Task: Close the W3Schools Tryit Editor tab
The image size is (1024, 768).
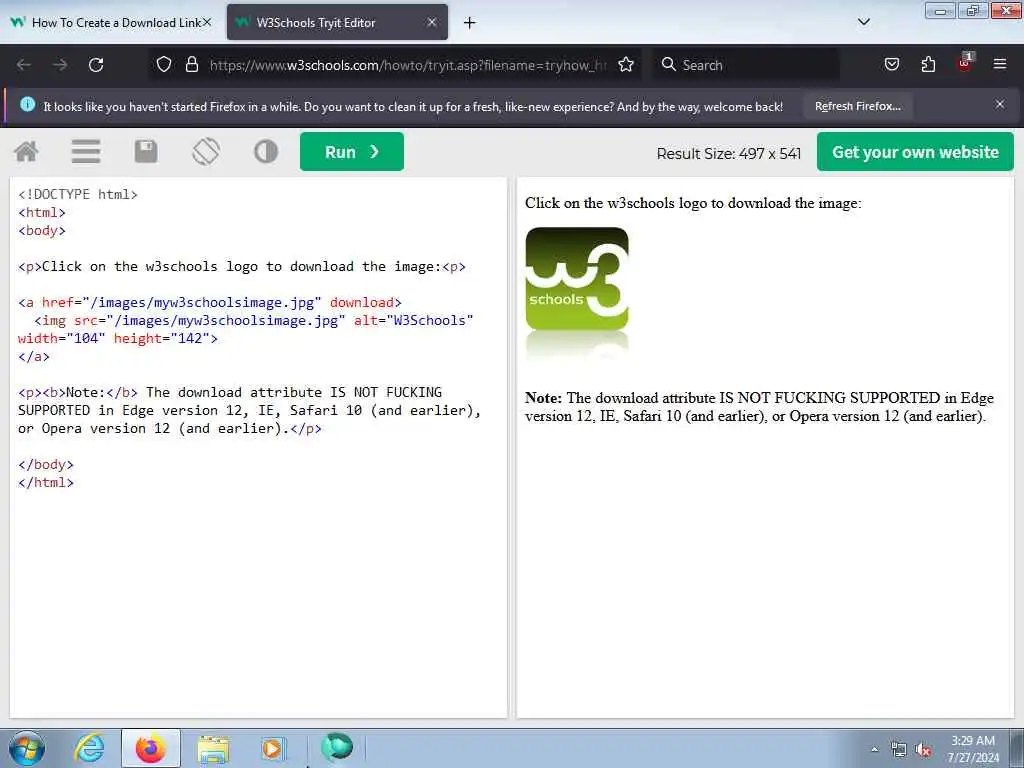Action: click(432, 22)
